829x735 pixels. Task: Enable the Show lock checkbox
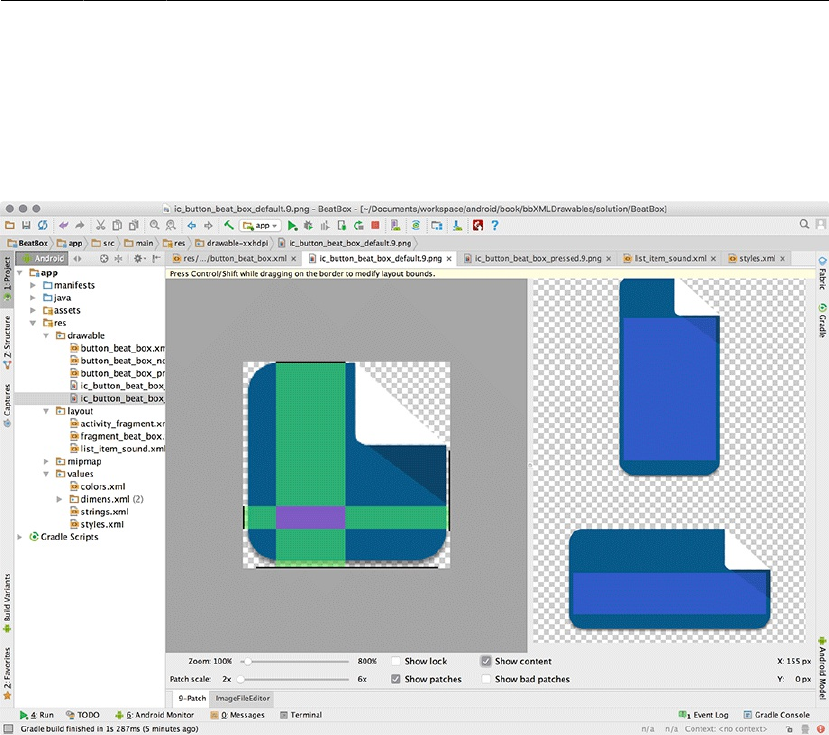[x=396, y=661]
